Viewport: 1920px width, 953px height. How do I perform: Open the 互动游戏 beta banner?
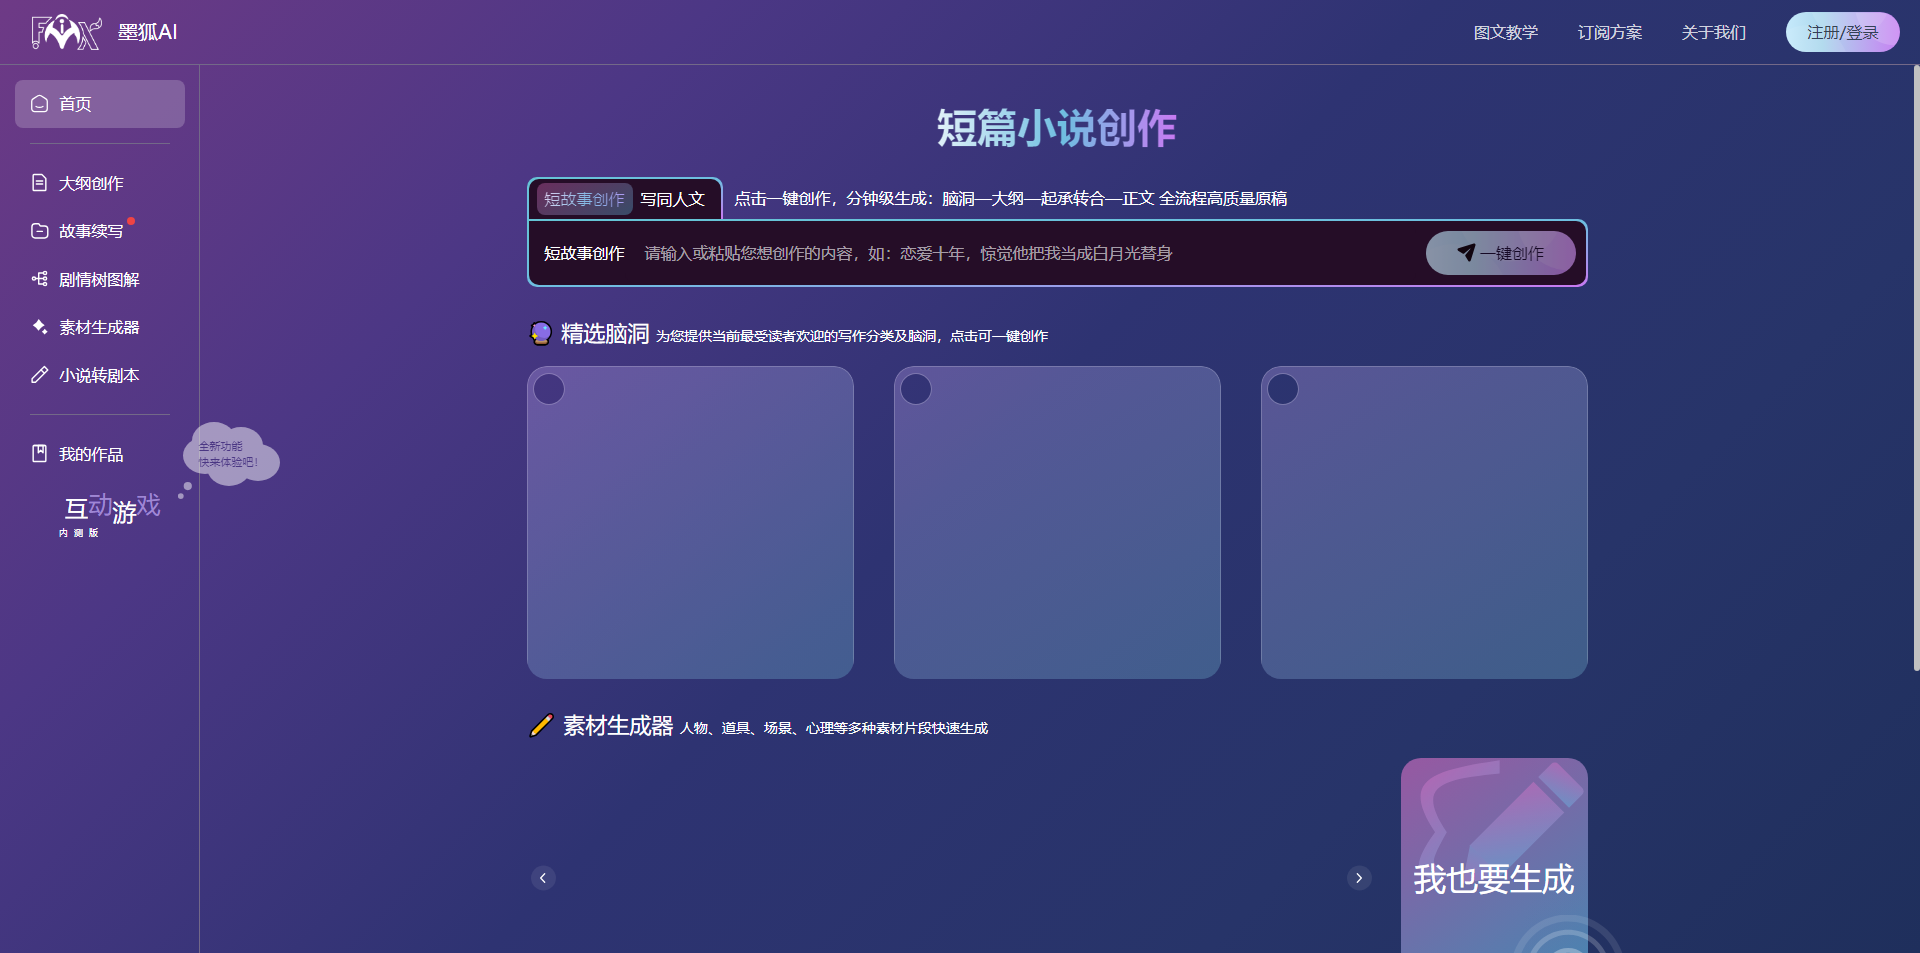tap(110, 514)
